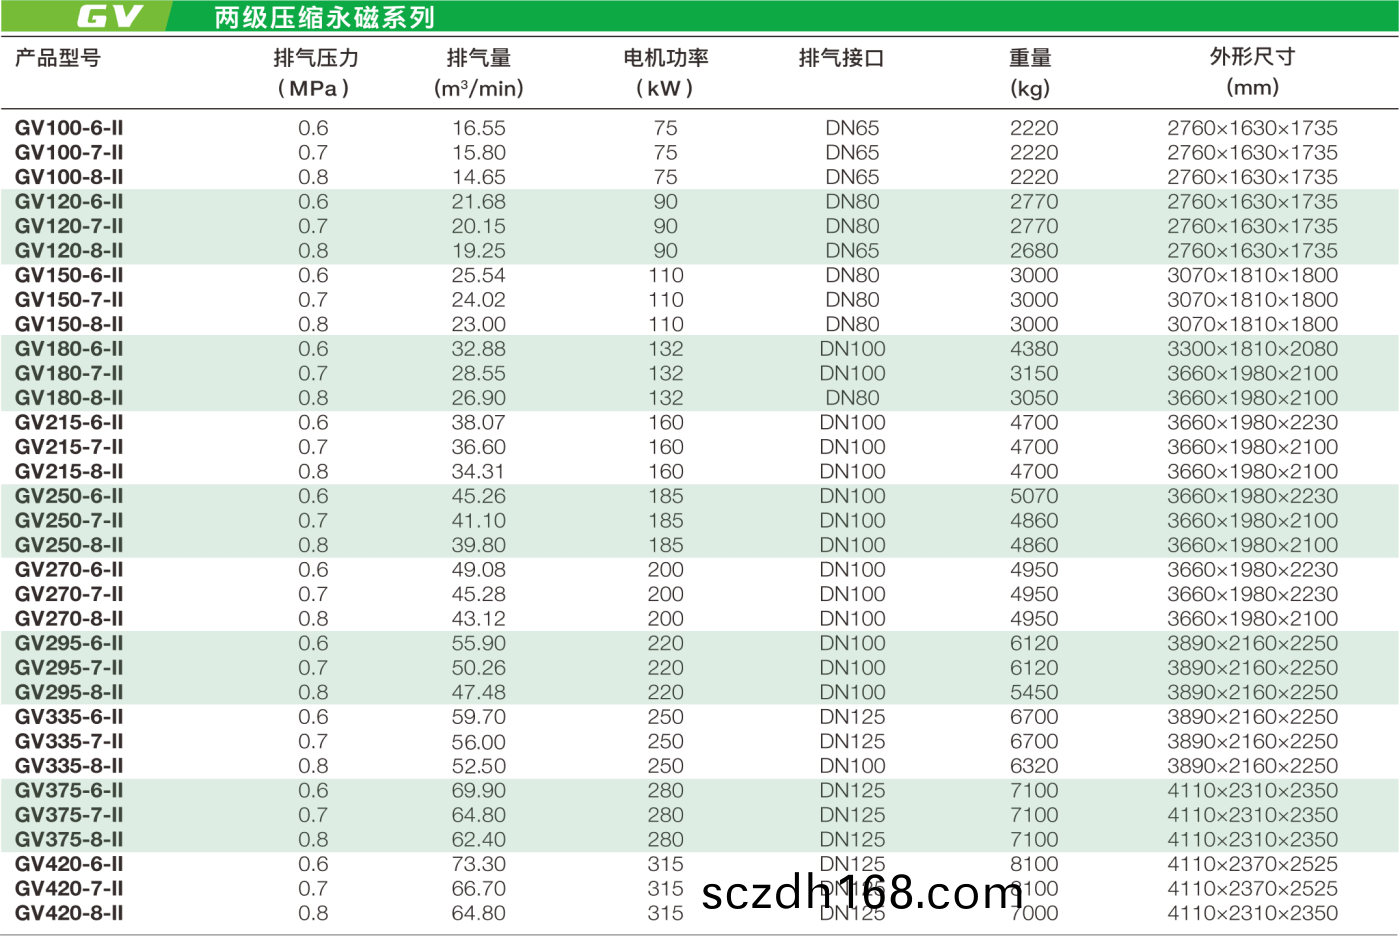The height and width of the screenshot is (938, 1400).
Task: Click the 4380 weight value
Action: pos(1033,349)
